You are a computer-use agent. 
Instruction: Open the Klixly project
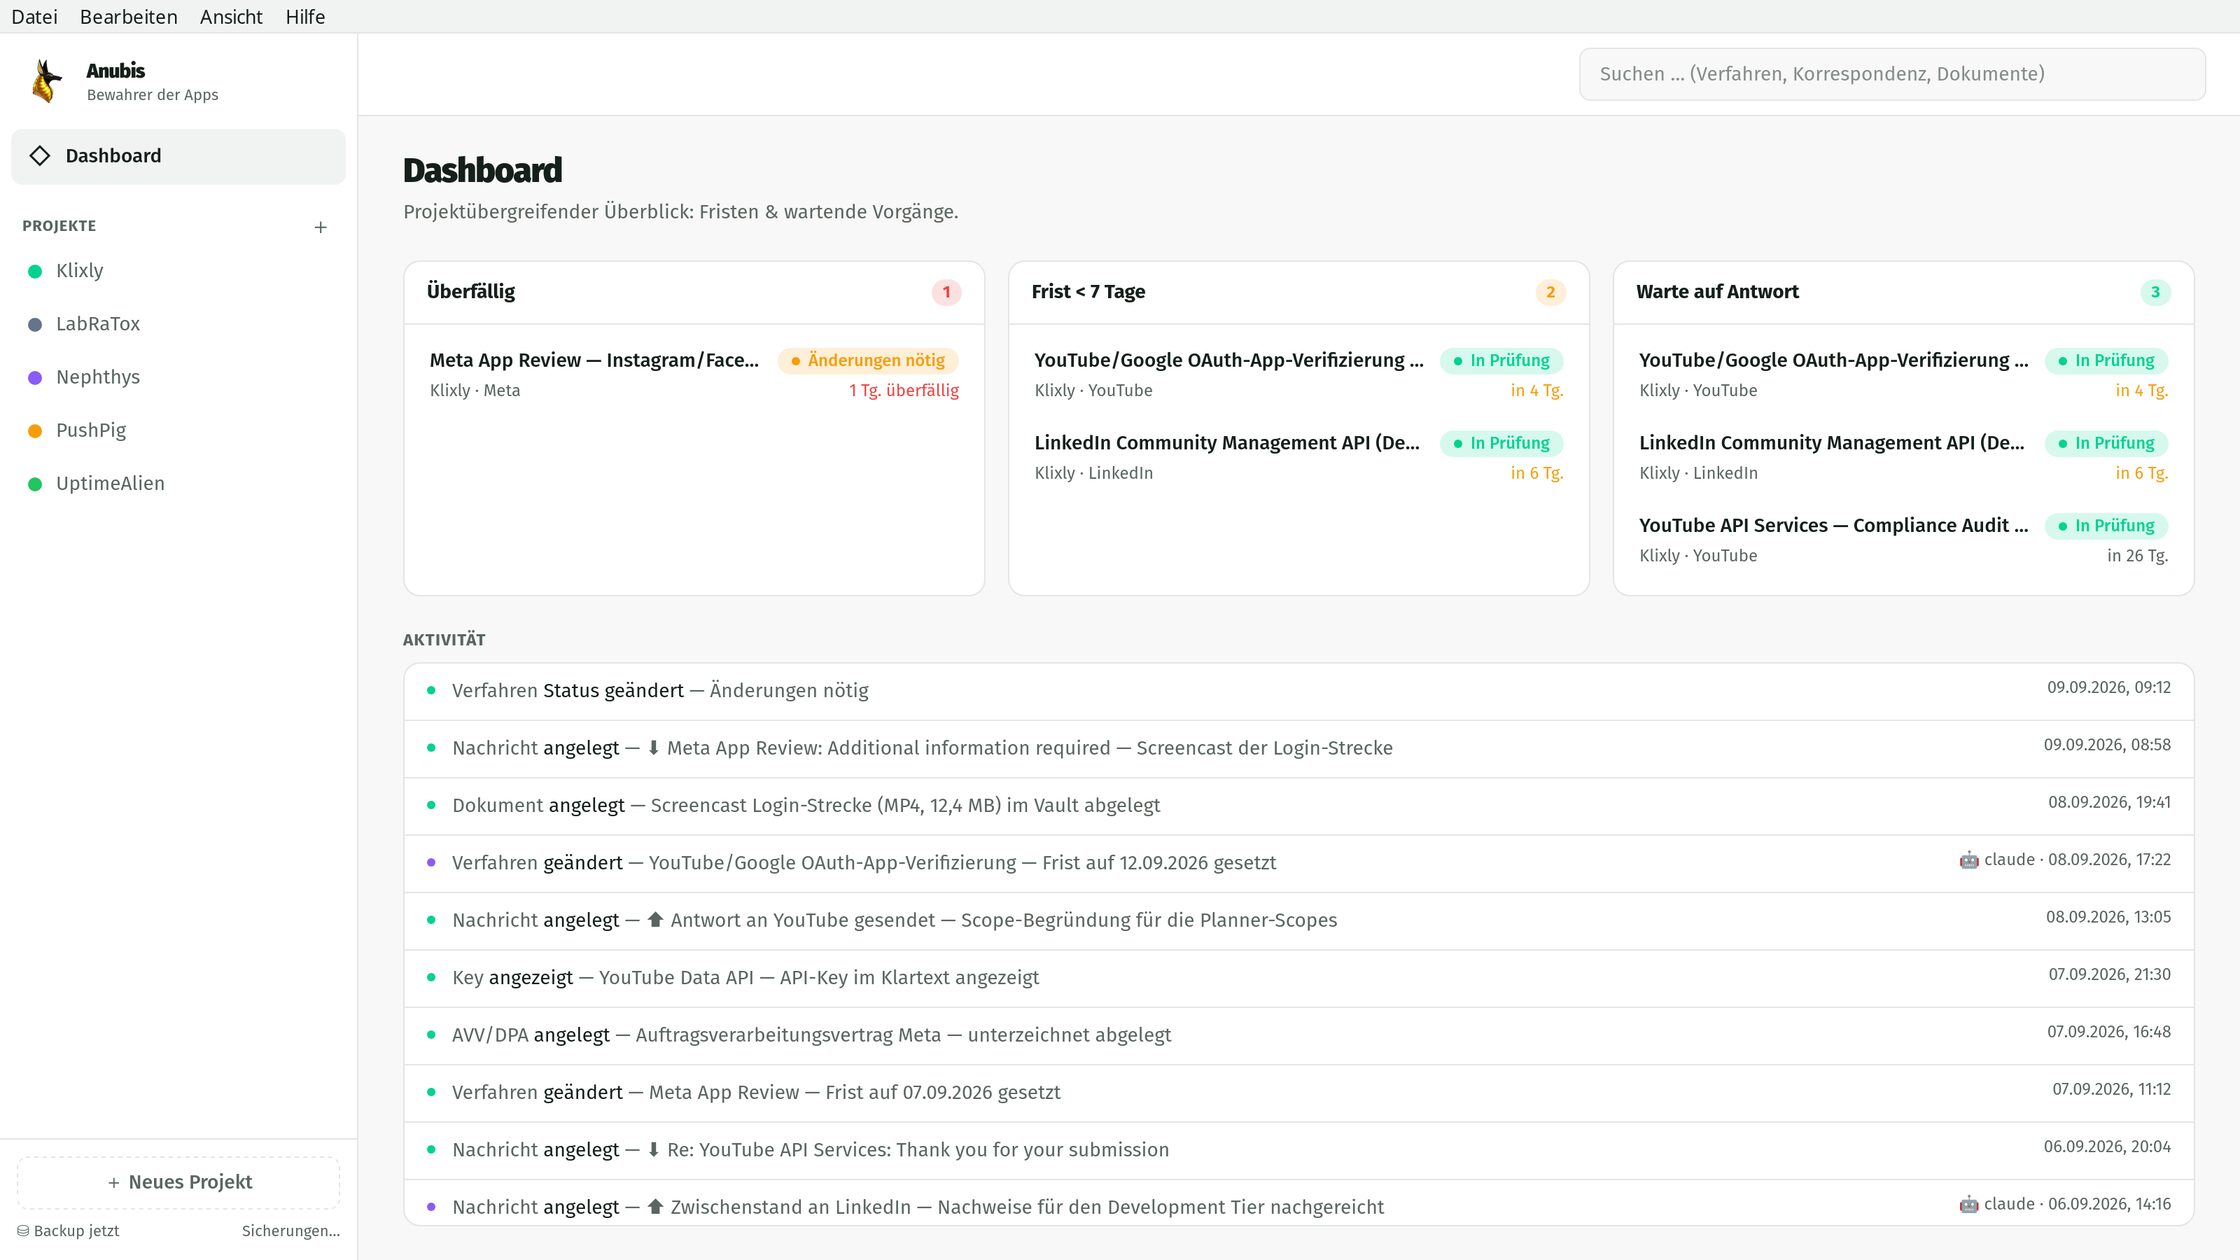pyautogui.click(x=178, y=271)
